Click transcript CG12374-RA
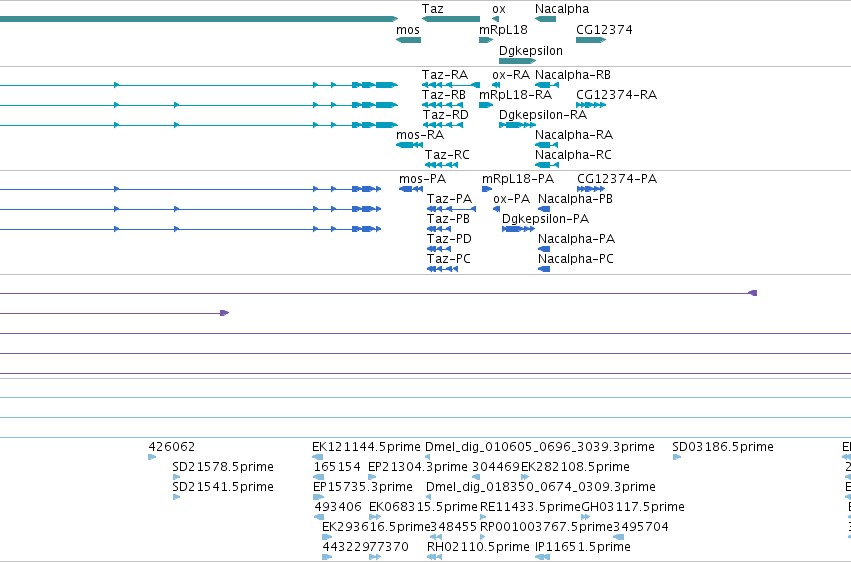The width and height of the screenshot is (851, 562). tap(617, 95)
